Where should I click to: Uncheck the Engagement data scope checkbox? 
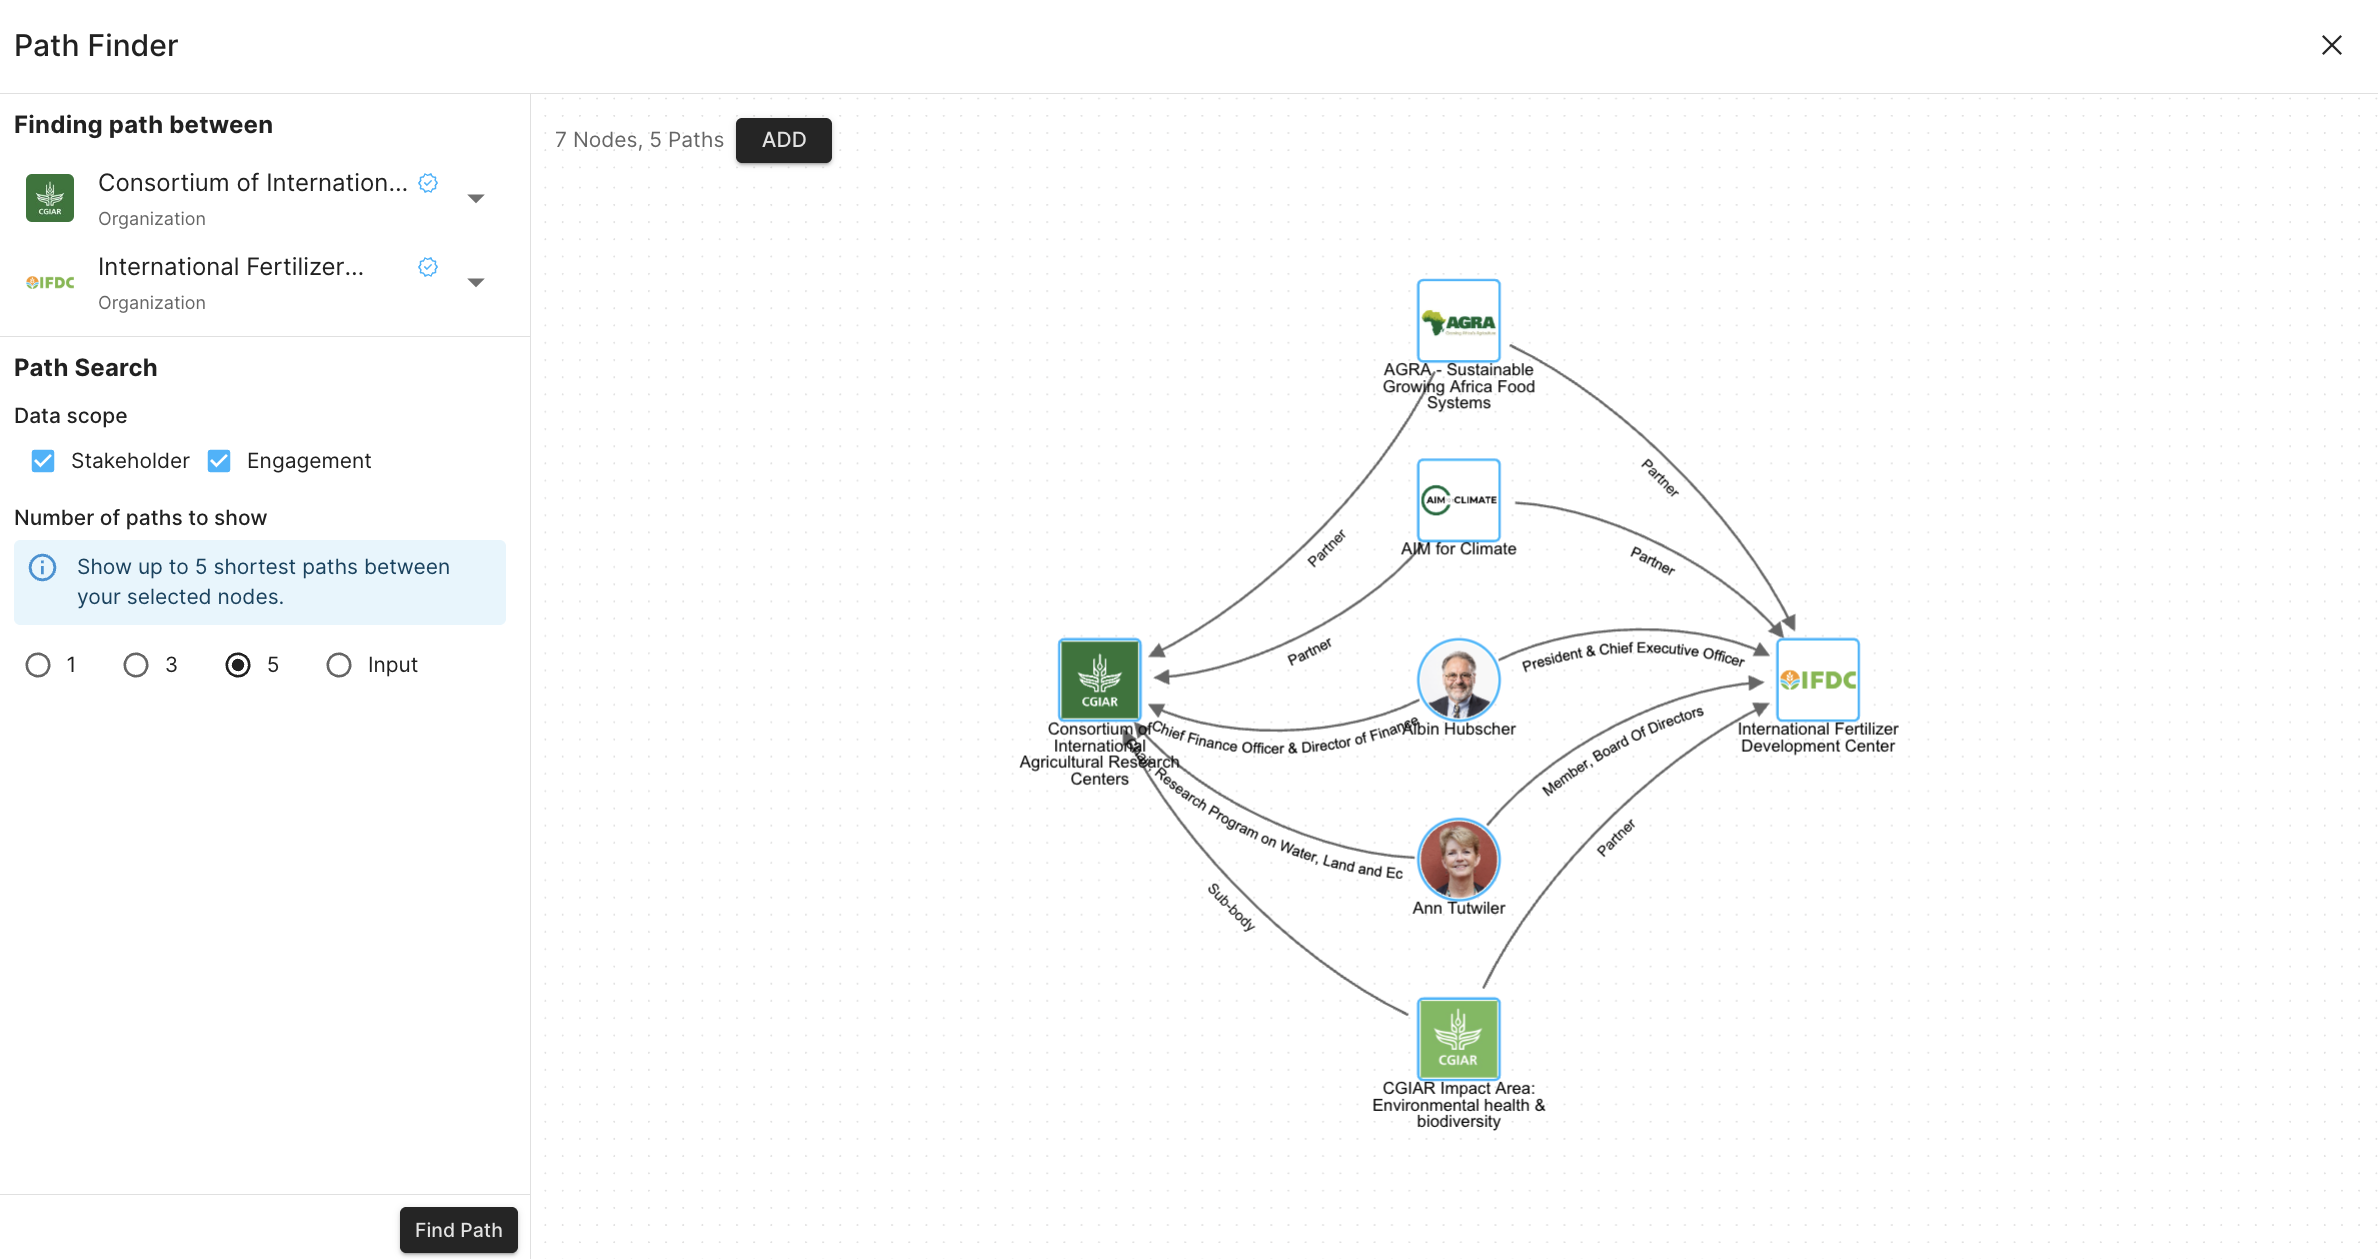(219, 461)
